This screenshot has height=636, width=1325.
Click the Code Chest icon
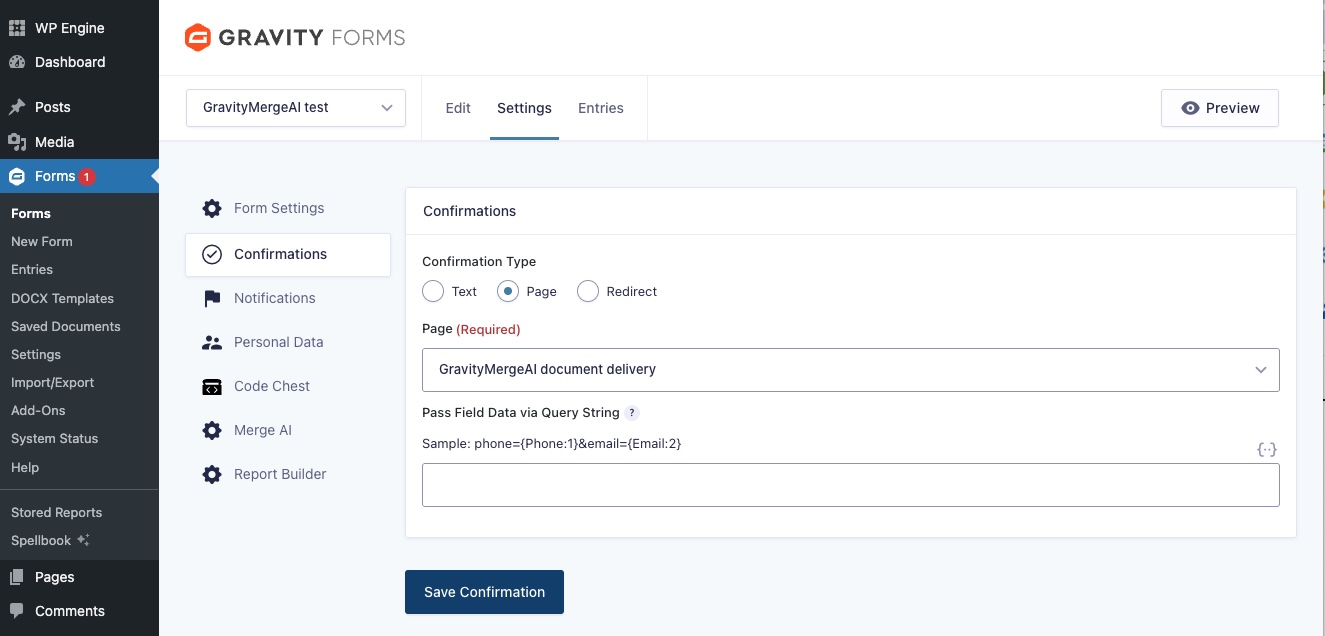[212, 387]
